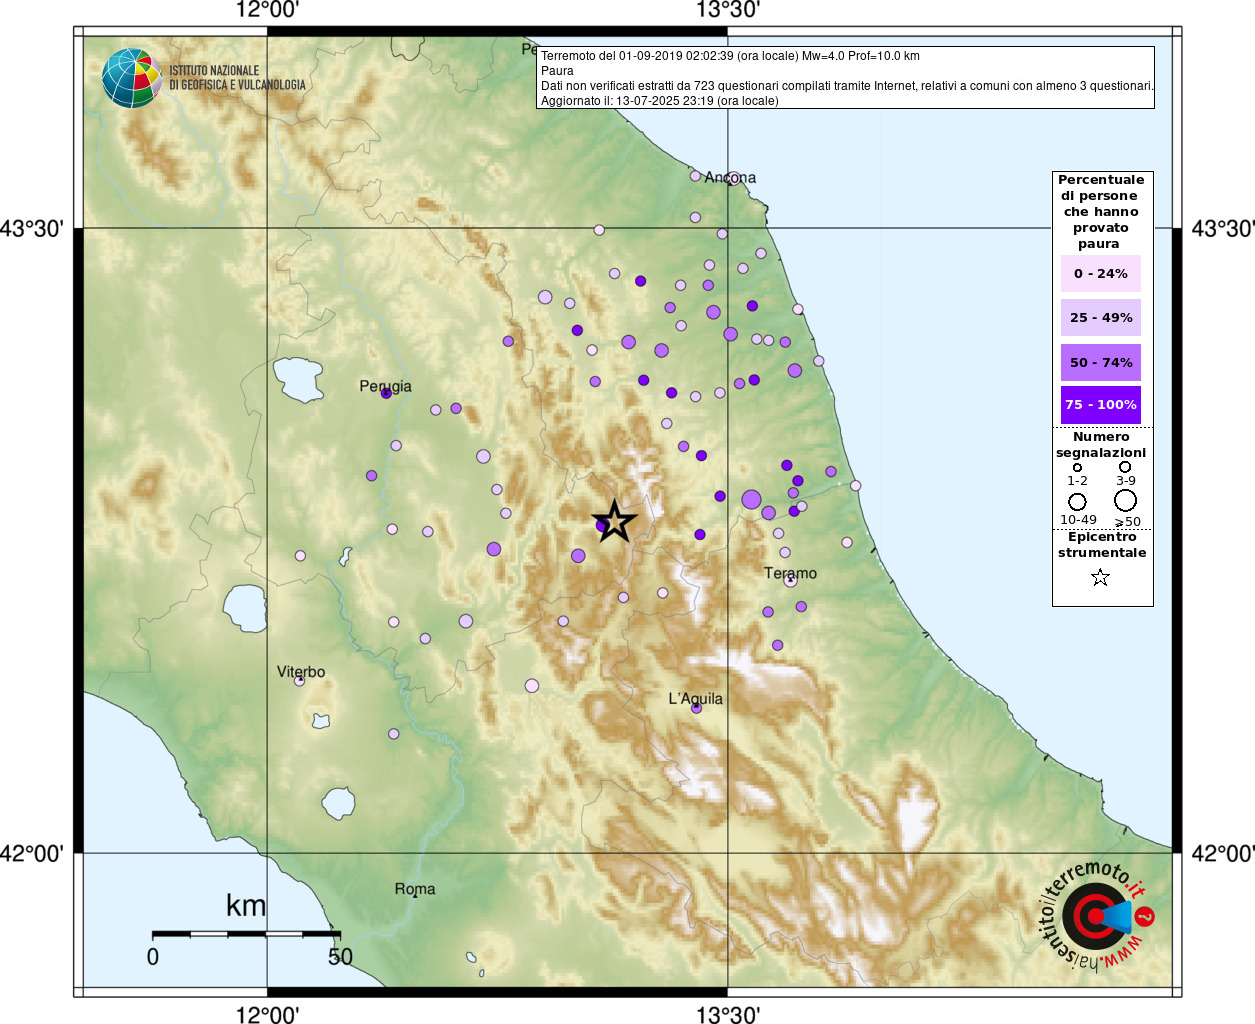The image size is (1255, 1024).
Task: Click the 10-49 reports circle in legend
Action: 1077,501
